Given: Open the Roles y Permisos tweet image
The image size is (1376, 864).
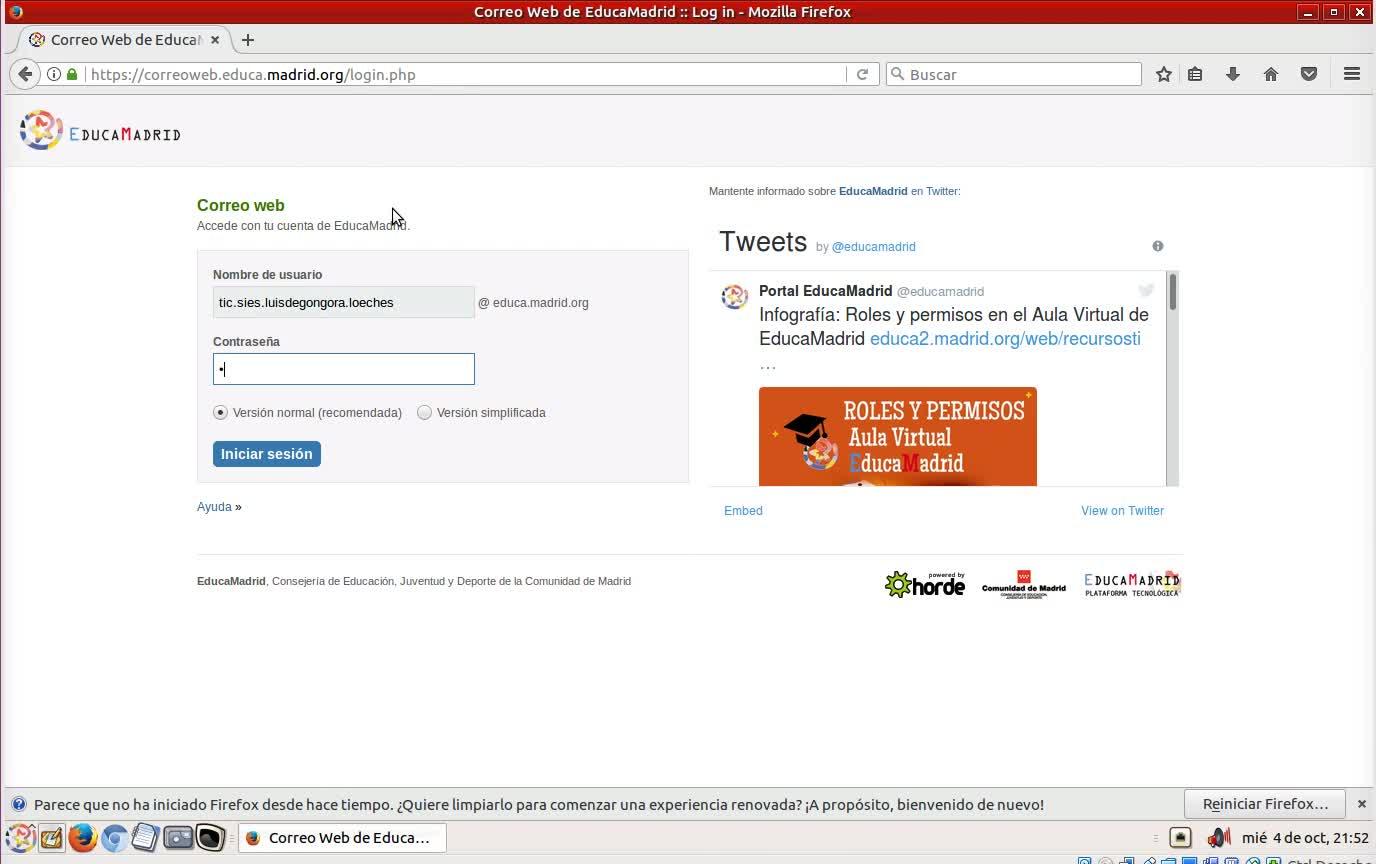Looking at the screenshot, I should (898, 437).
